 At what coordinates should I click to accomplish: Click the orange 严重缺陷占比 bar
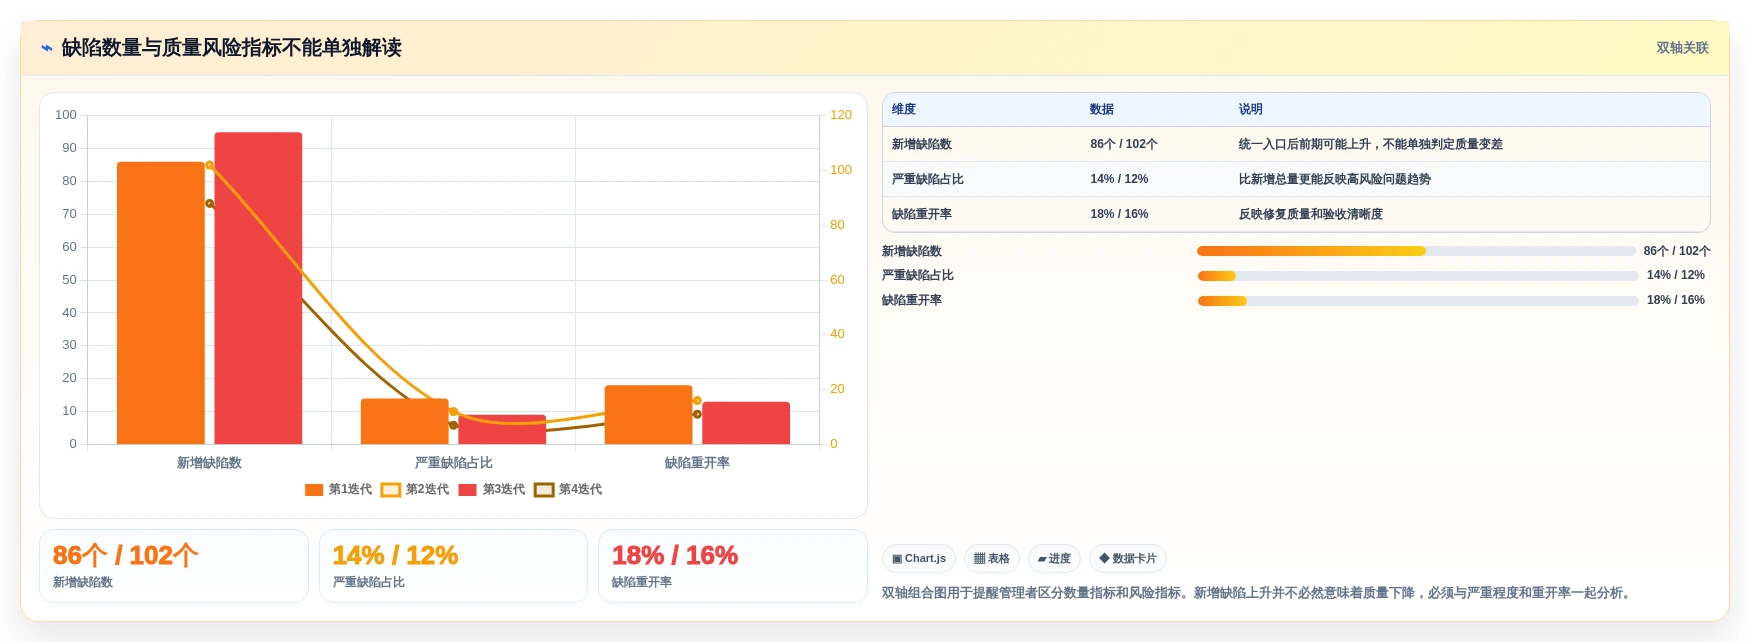[405, 421]
